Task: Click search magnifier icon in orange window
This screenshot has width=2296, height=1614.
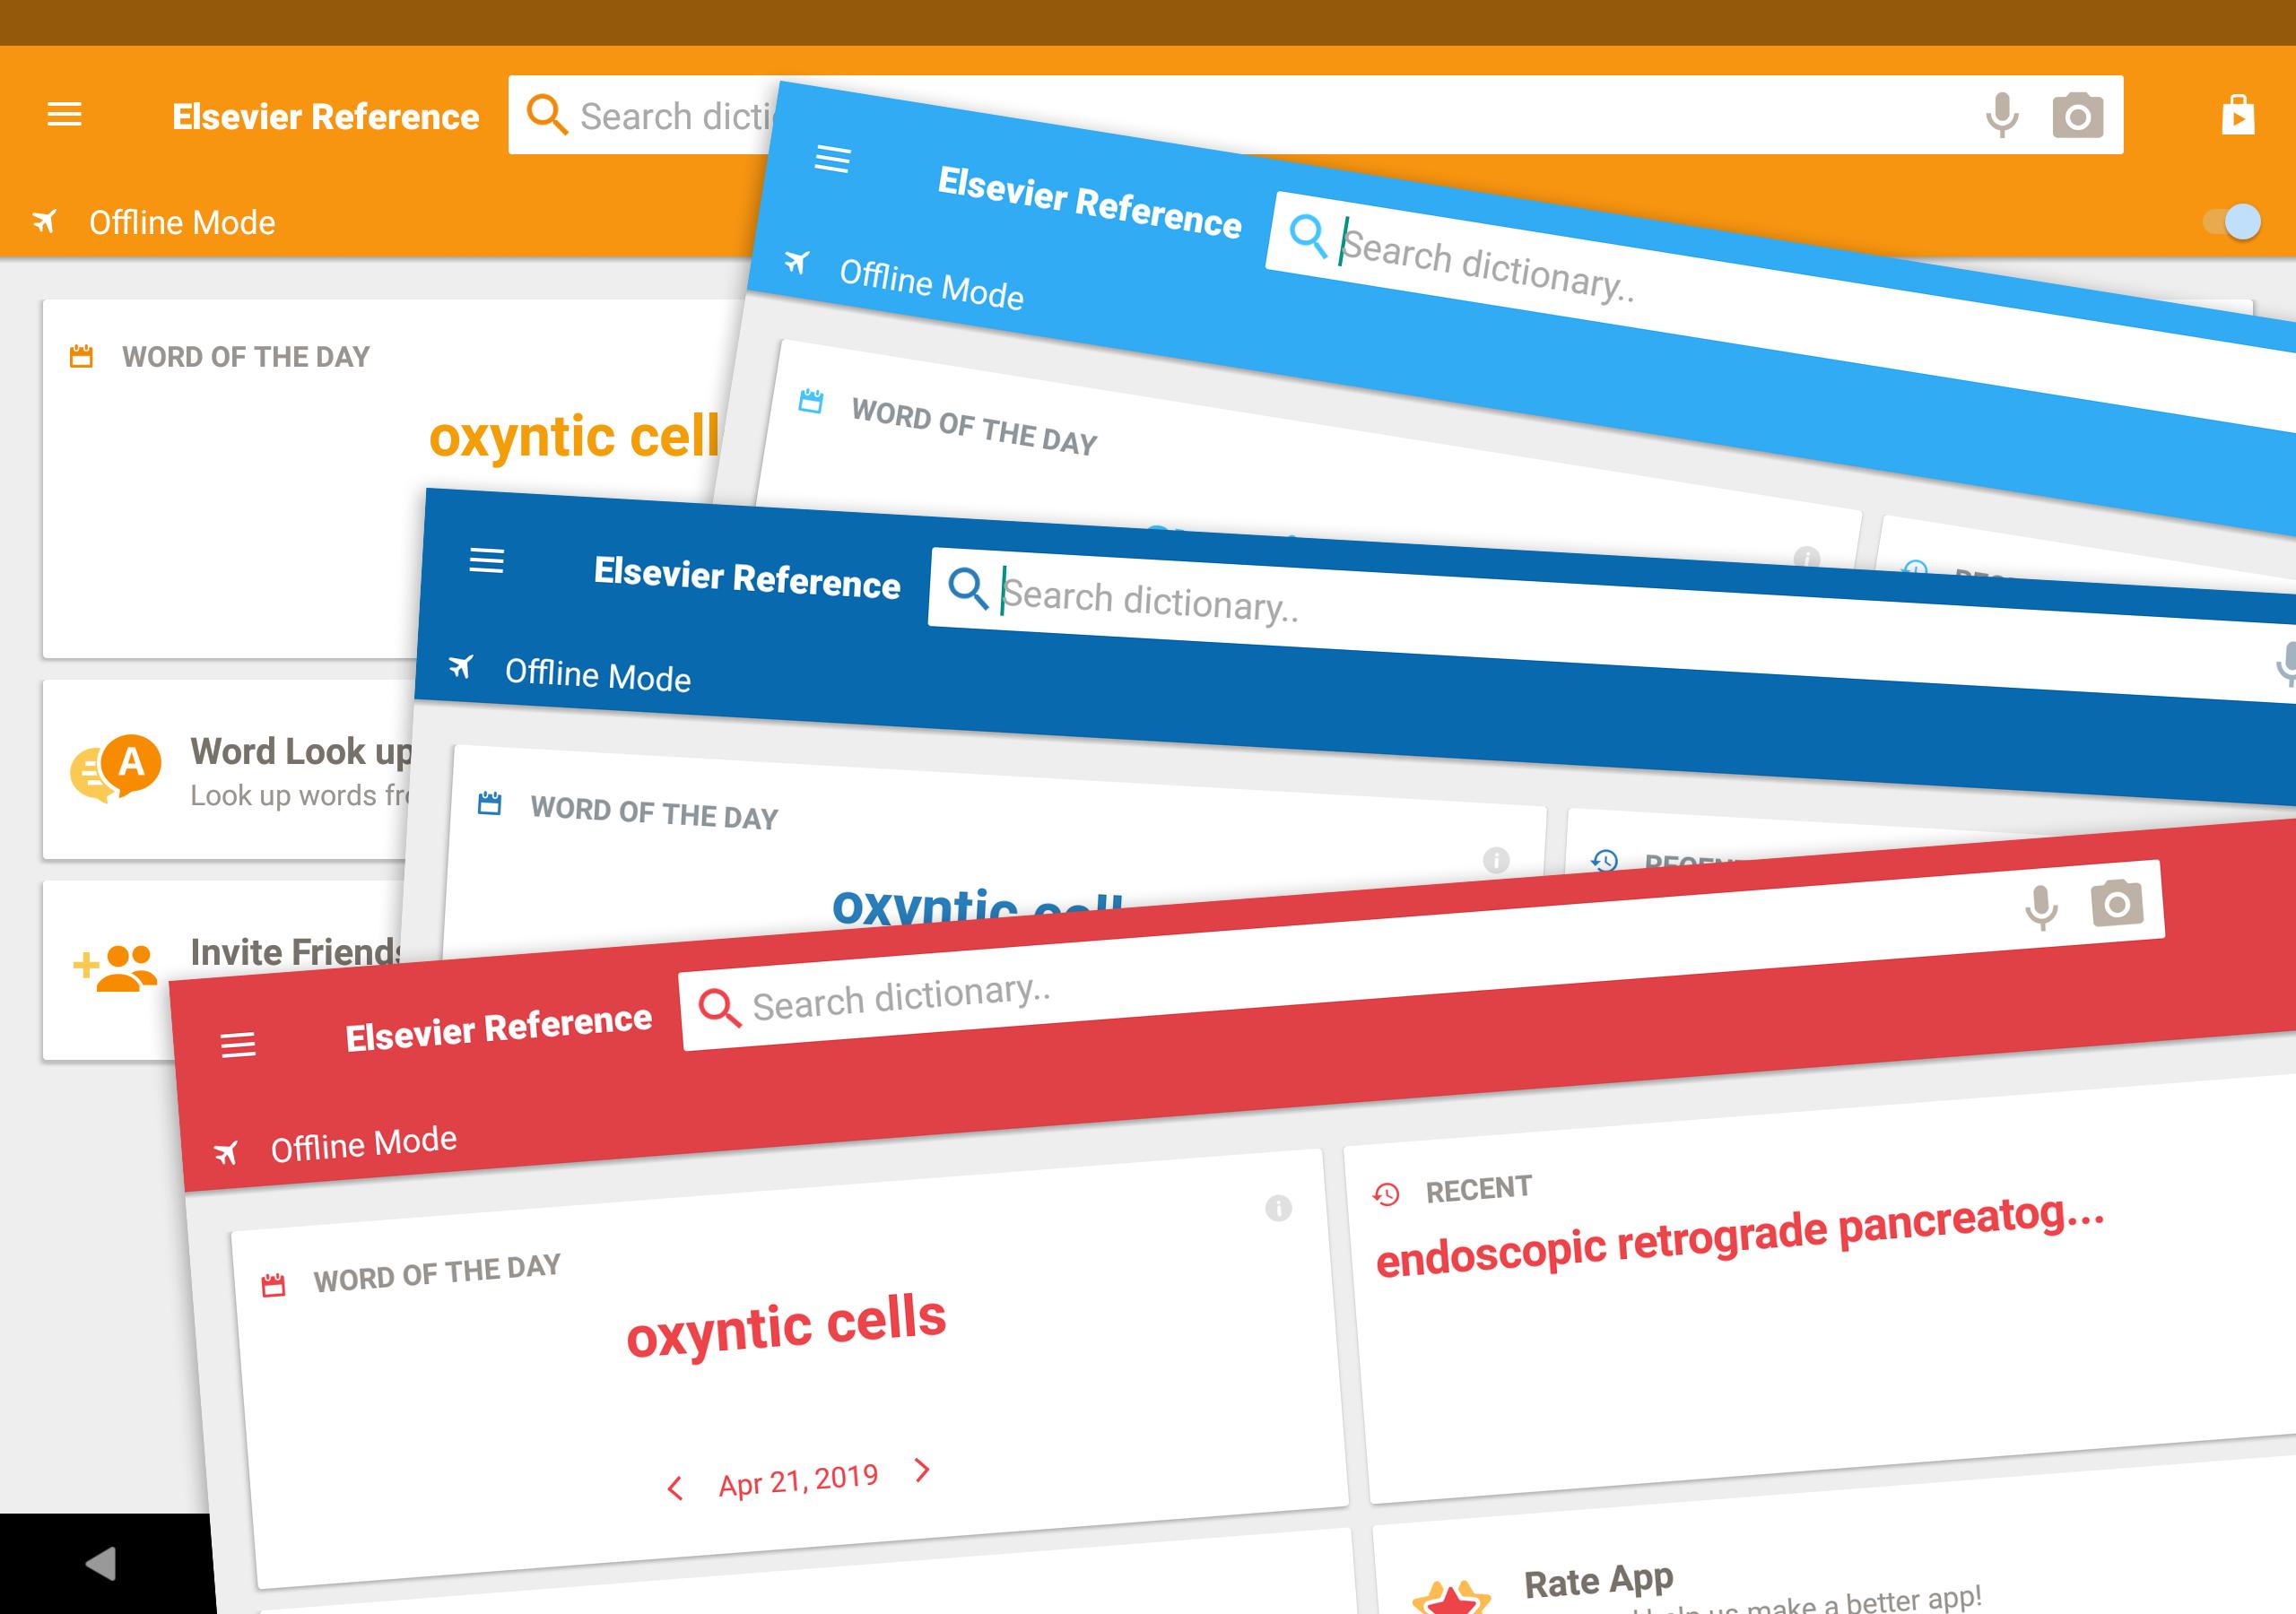Action: [547, 114]
